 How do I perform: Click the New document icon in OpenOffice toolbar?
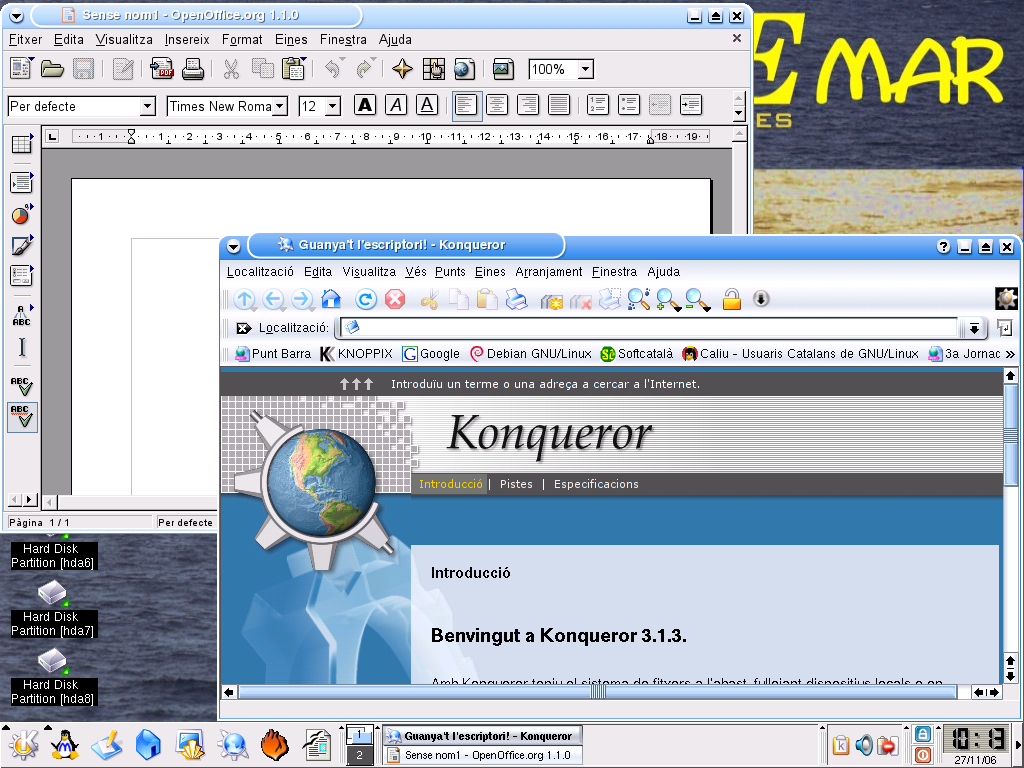tap(20, 69)
